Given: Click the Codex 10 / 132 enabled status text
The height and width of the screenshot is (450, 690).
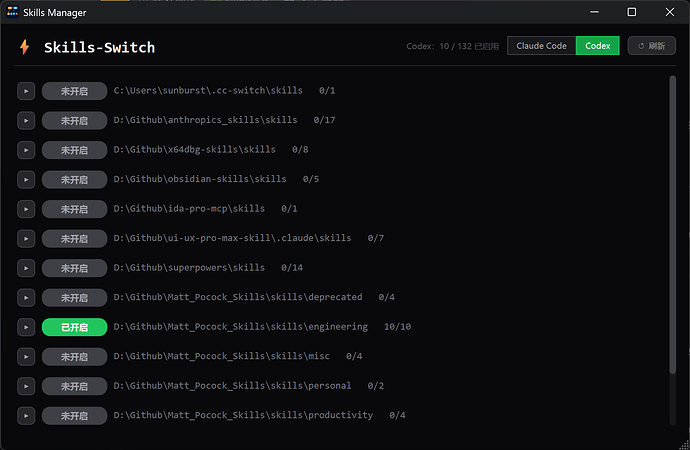Looking at the screenshot, I should click(452, 46).
